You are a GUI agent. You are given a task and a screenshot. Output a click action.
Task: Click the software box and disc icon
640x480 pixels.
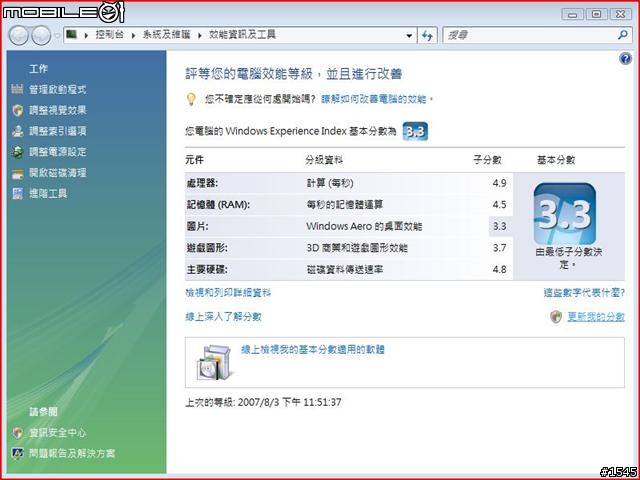pos(214,362)
